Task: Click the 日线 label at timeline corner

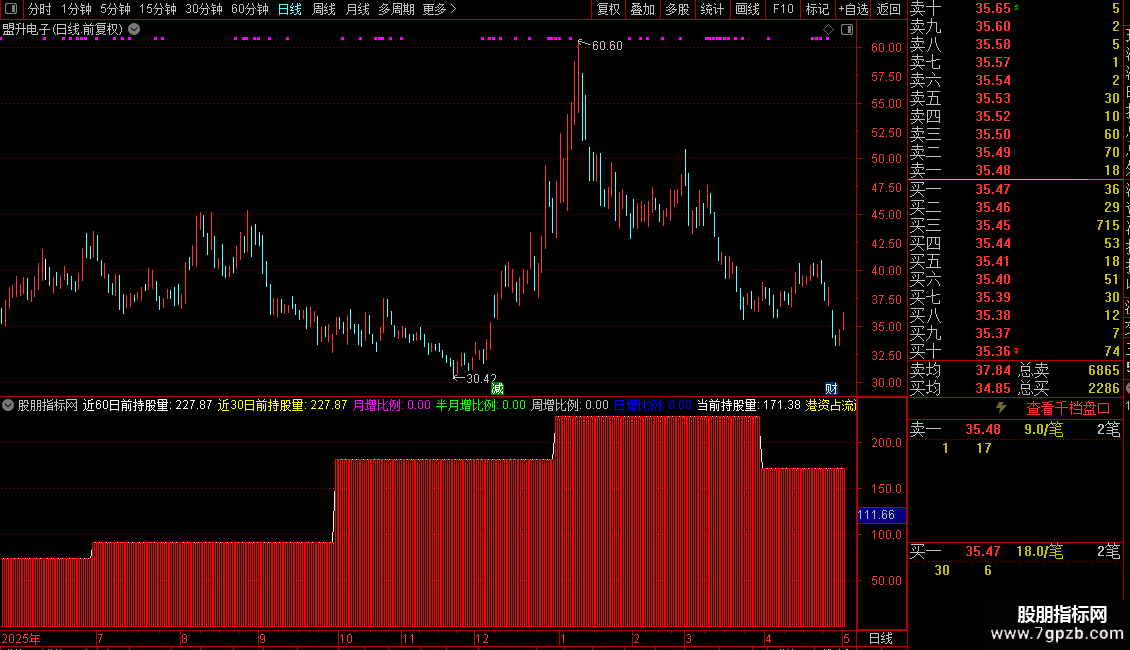Action: (881, 638)
